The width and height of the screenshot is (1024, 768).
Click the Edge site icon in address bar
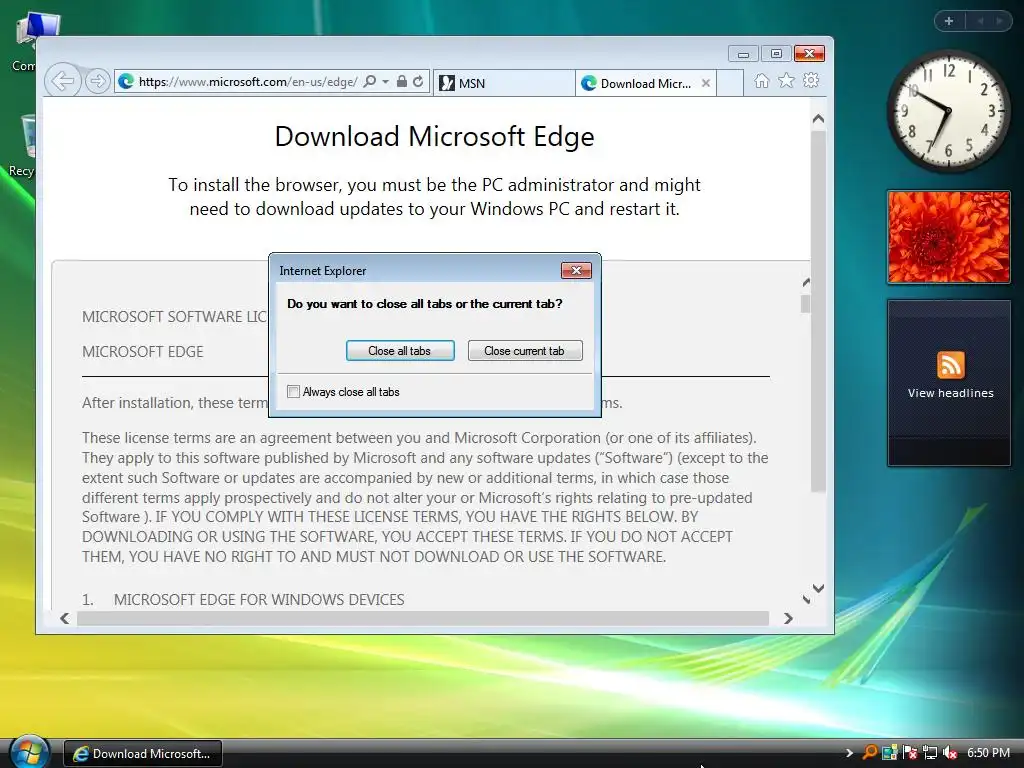click(126, 82)
